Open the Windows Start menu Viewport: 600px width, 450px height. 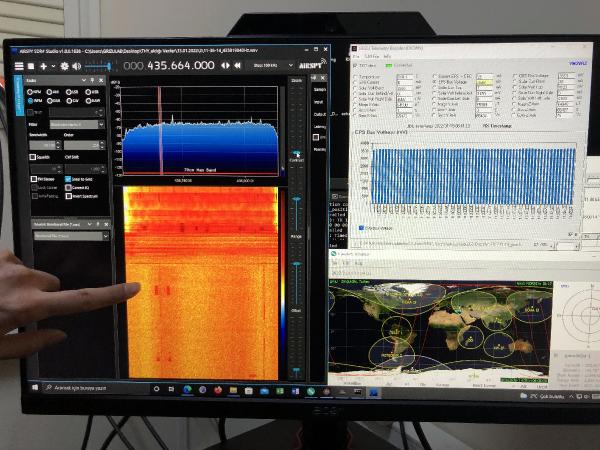click(34, 387)
